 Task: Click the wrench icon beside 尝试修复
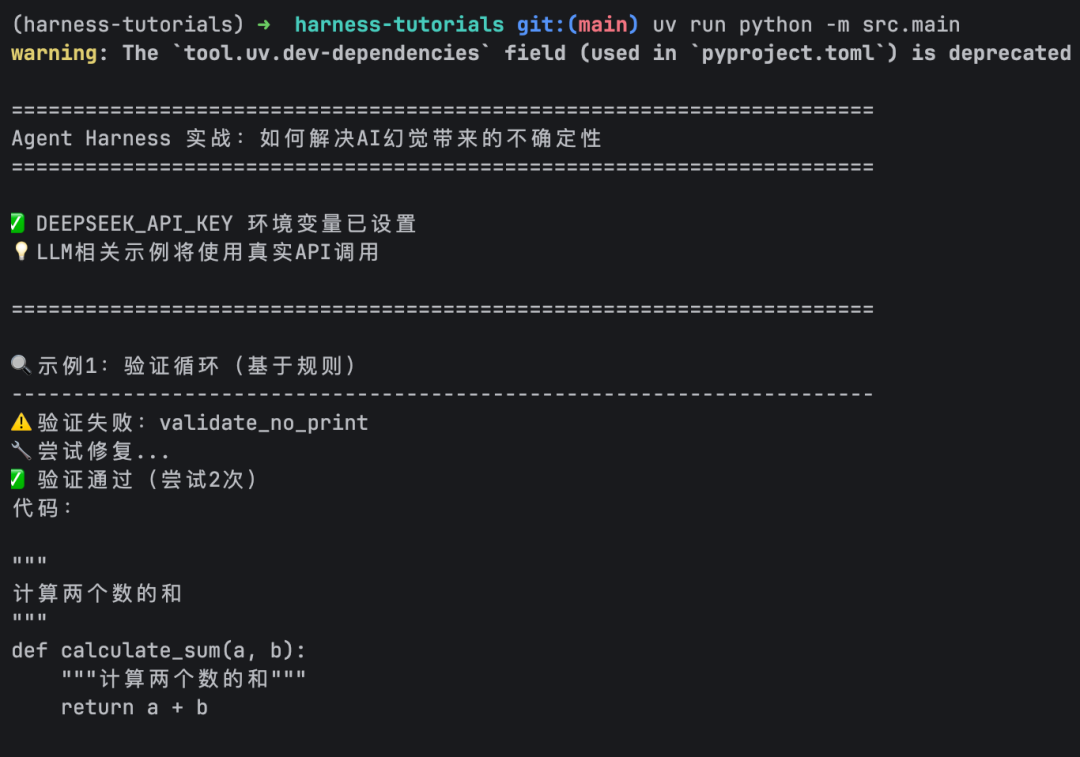(21, 451)
